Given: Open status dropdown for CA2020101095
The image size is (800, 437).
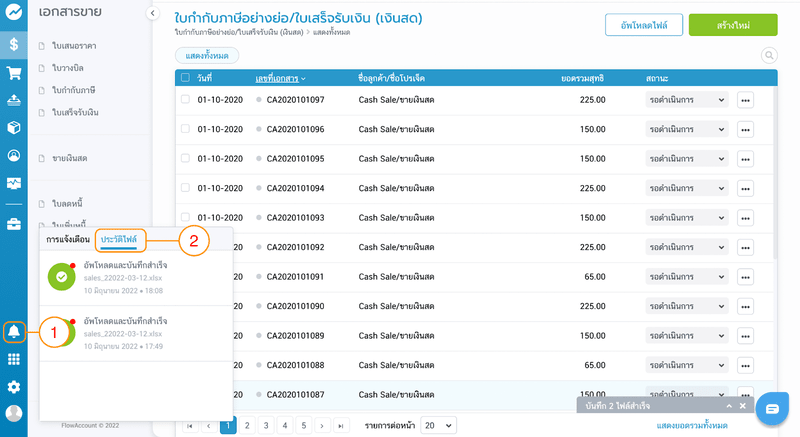Looking at the screenshot, I should coord(687,159).
